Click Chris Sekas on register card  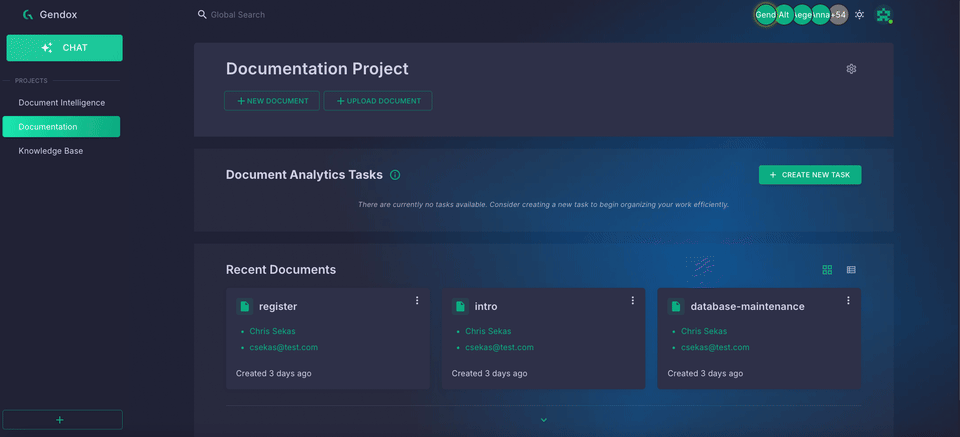[272, 331]
